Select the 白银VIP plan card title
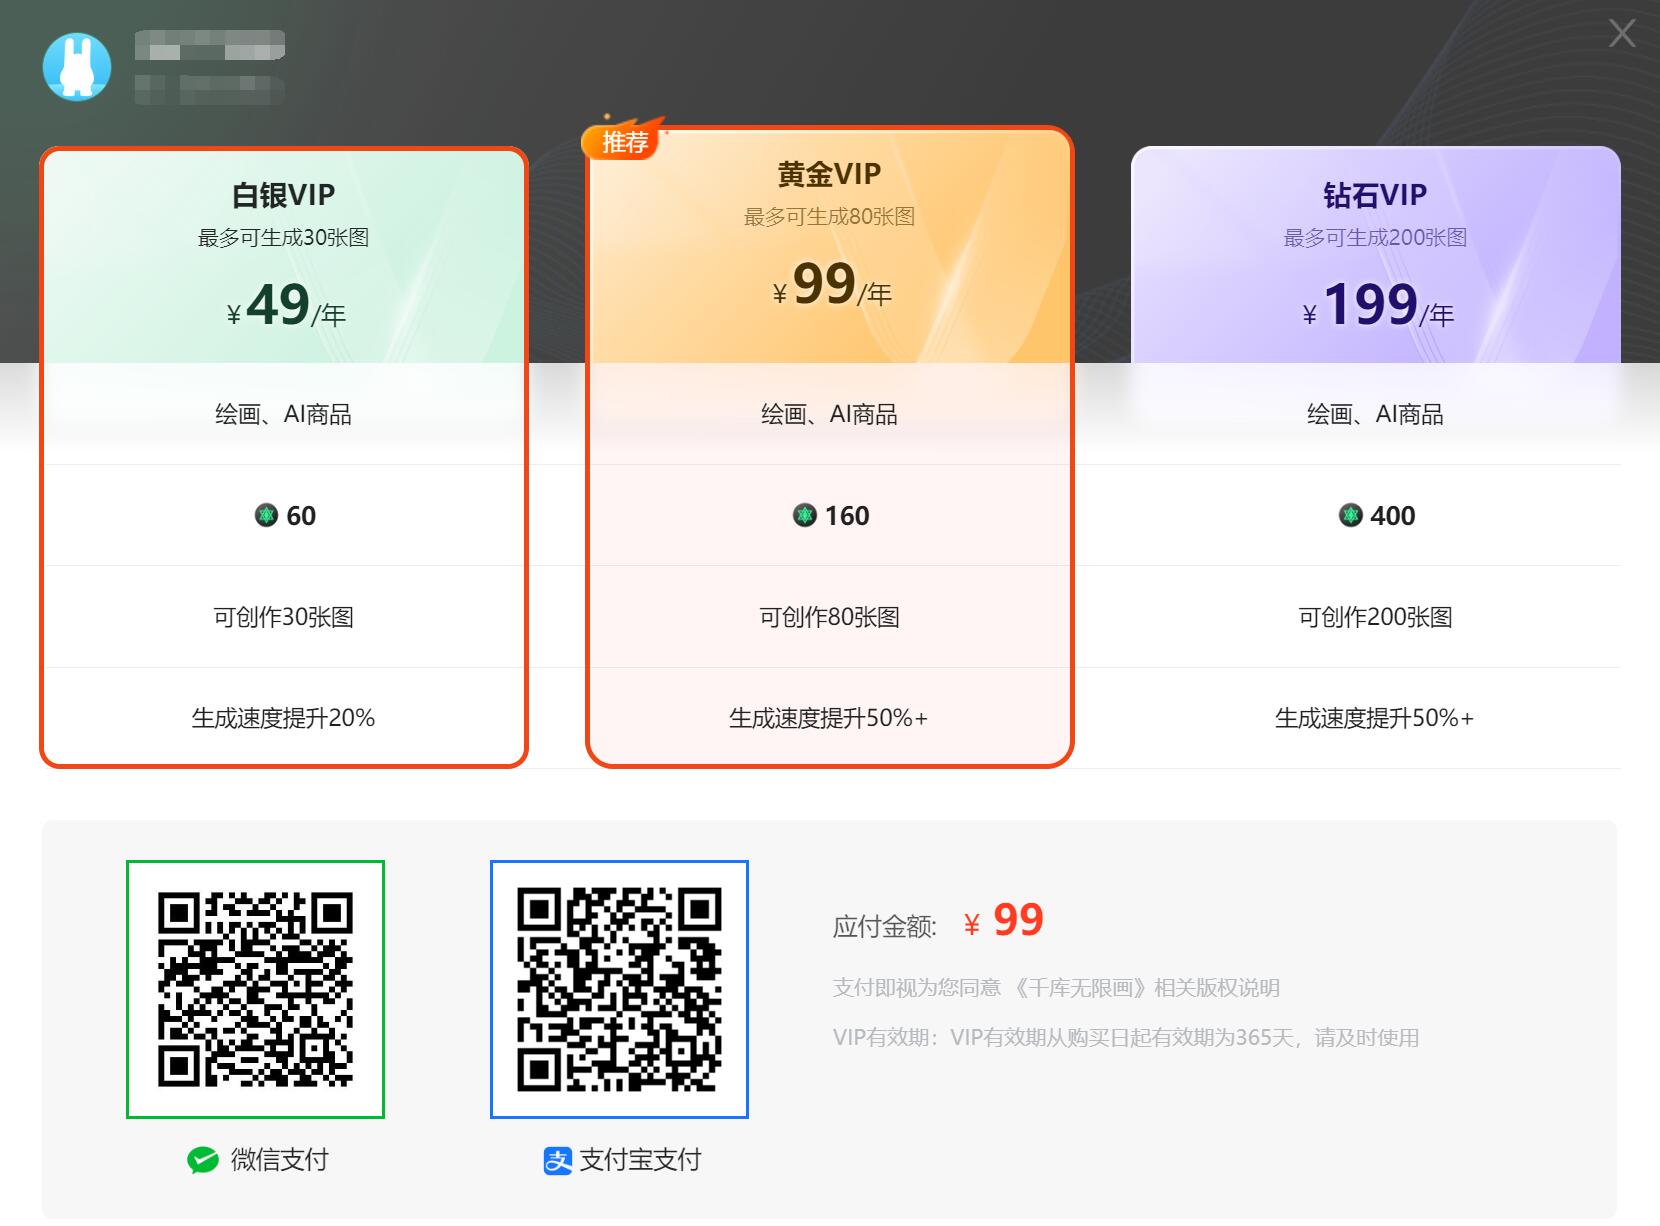 (x=283, y=195)
